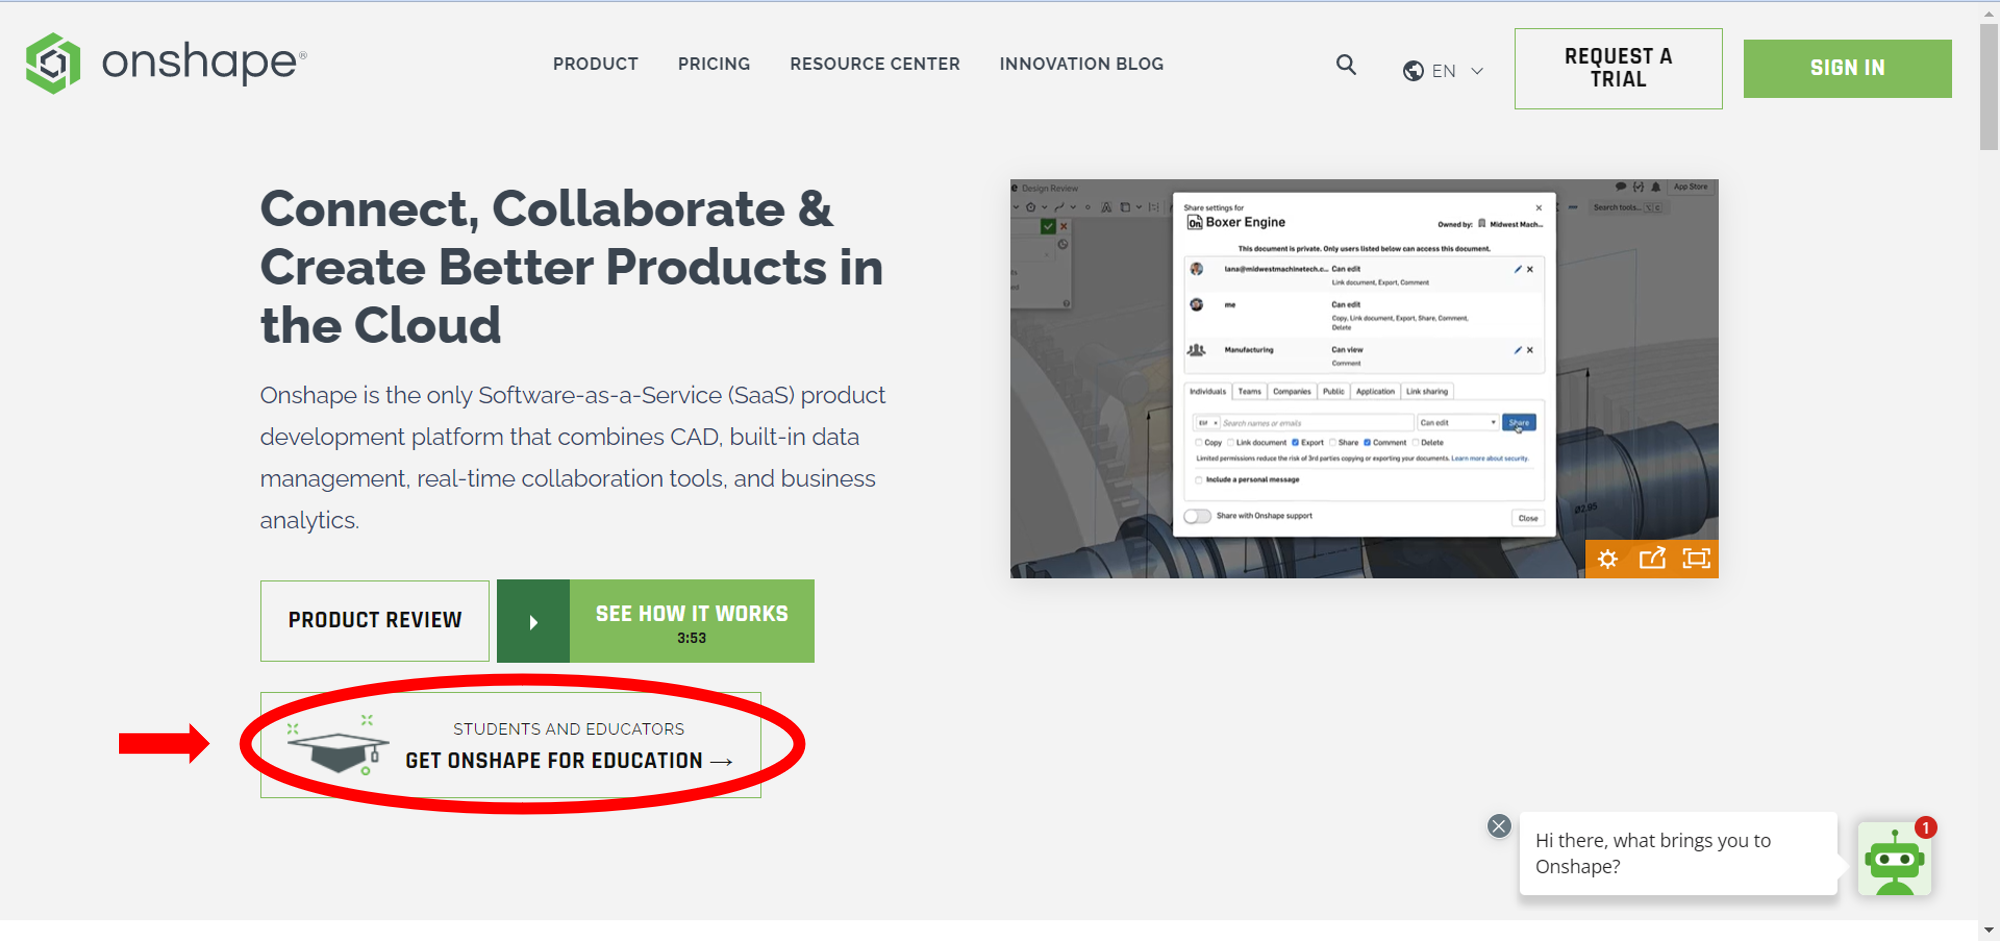This screenshot has height=941, width=2000.
Task: Click edit pencil for Manufacturing row
Action: click(x=1517, y=350)
